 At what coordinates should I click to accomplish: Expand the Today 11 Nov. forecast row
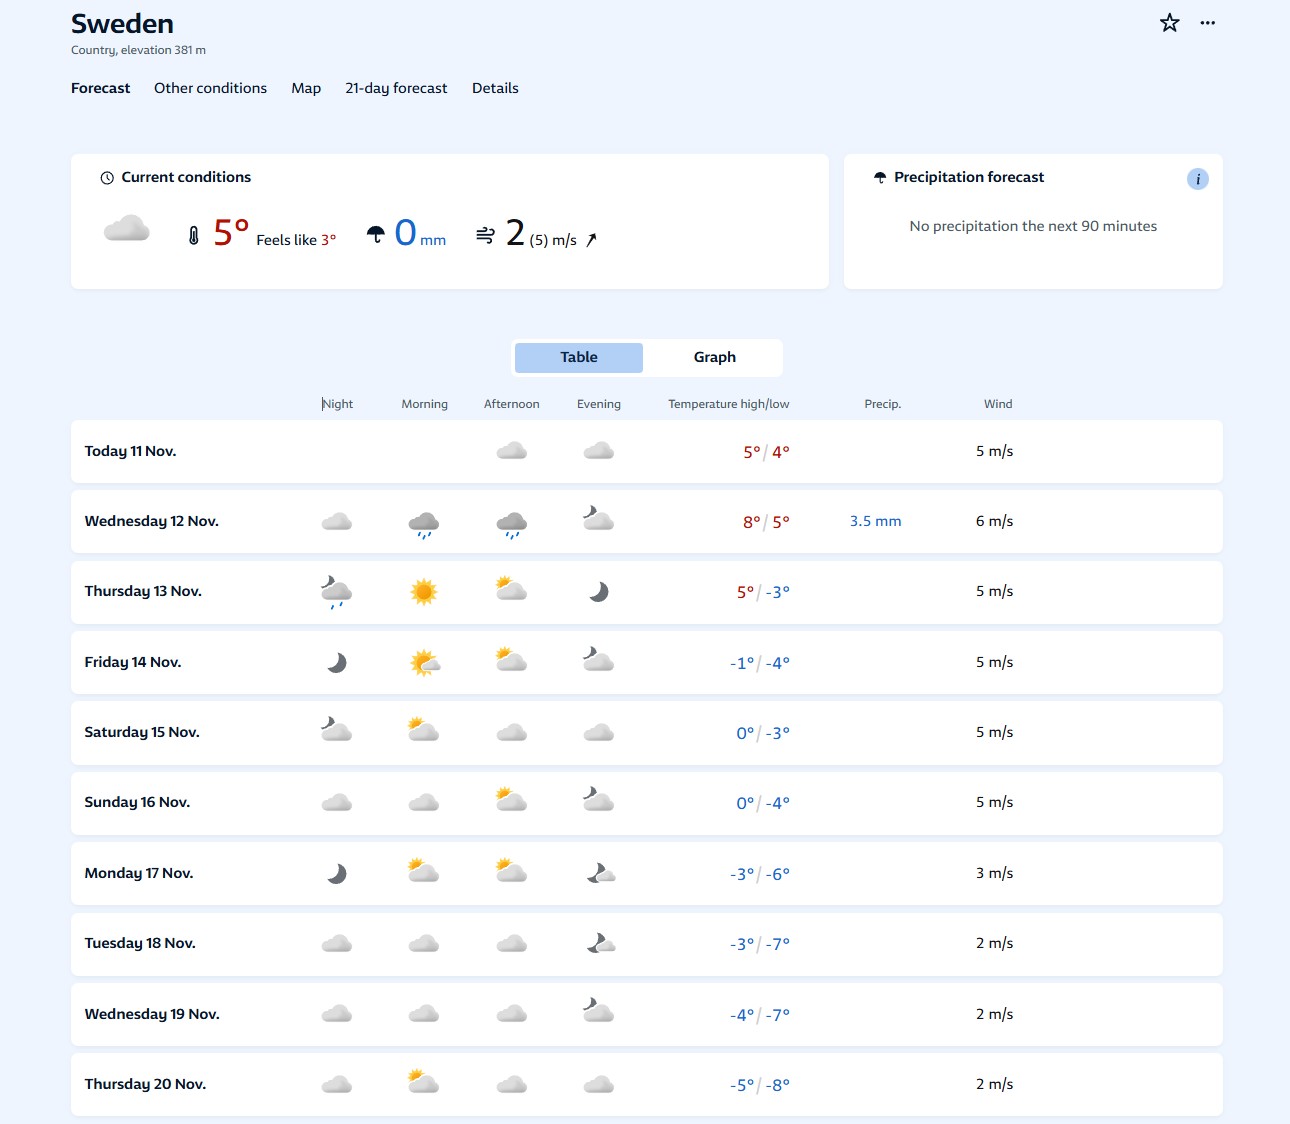click(647, 452)
